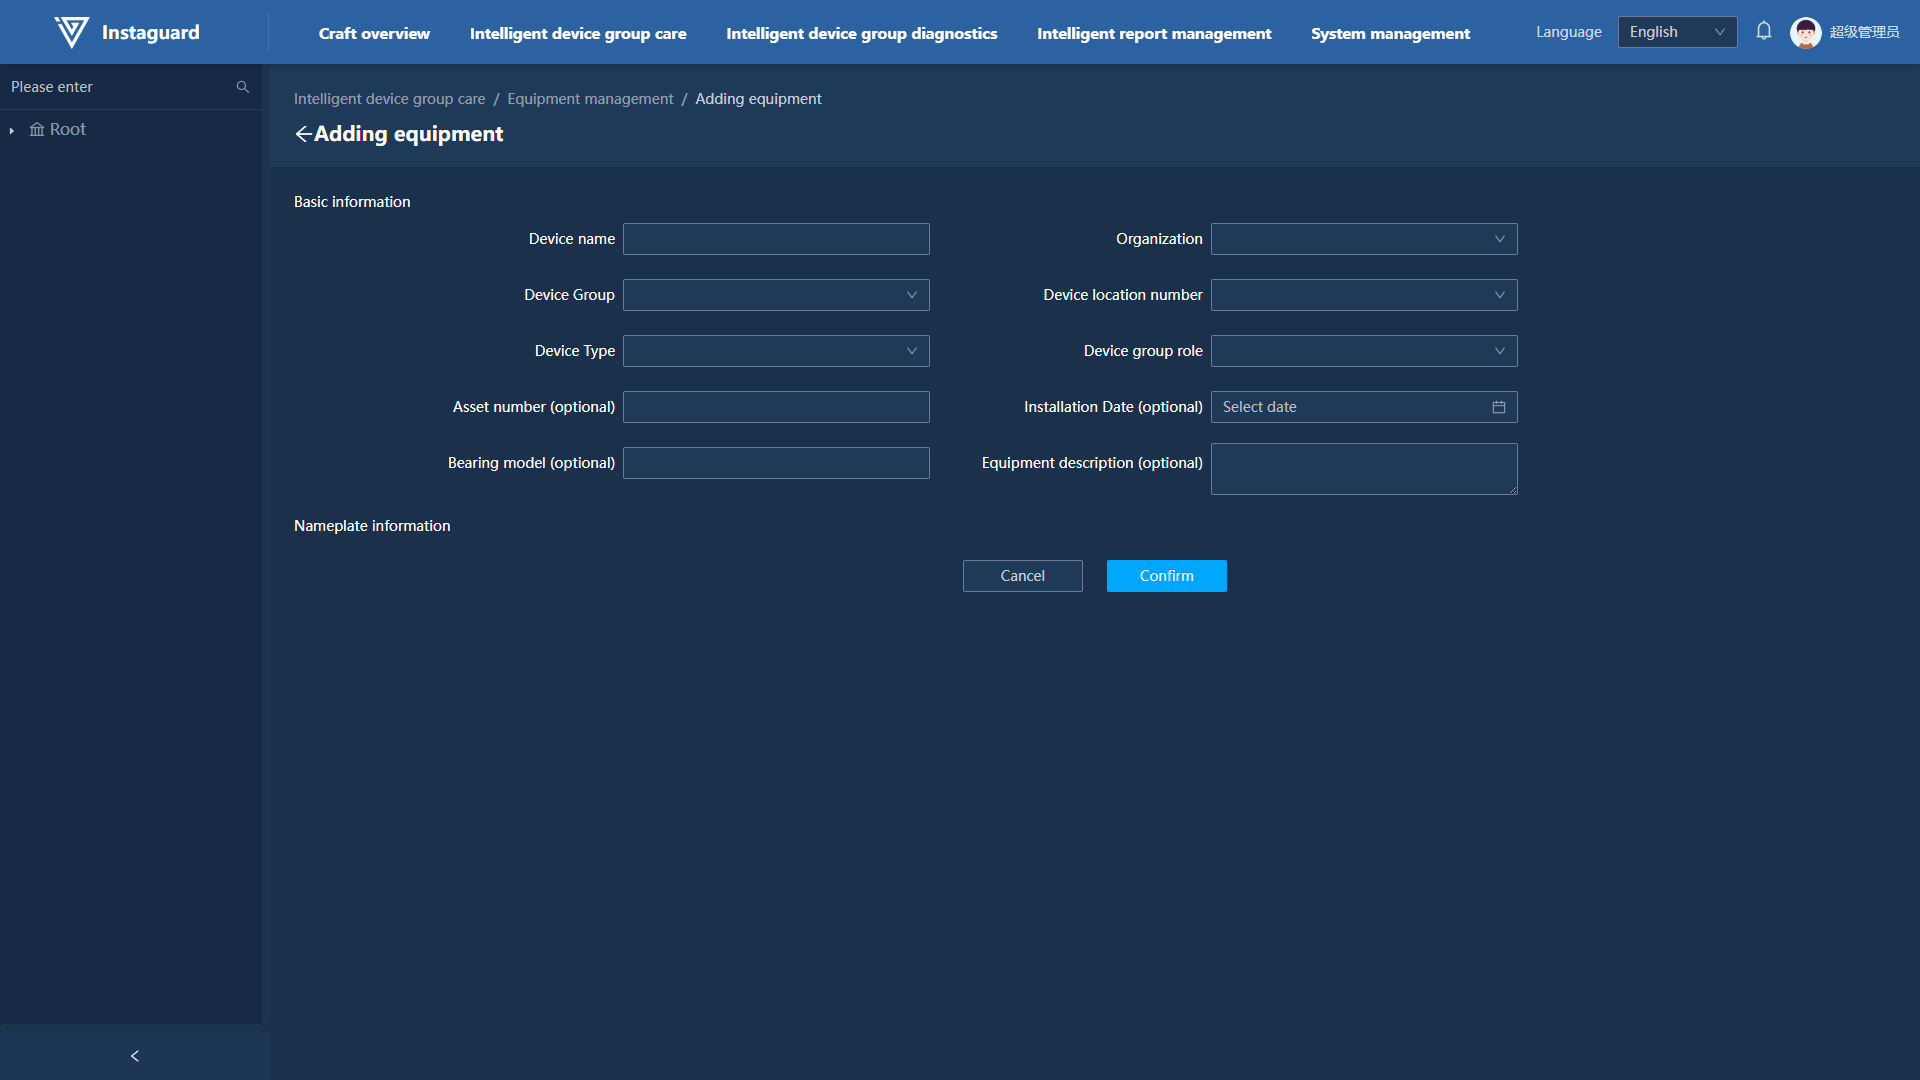Open calendar icon in Installation Date
1920x1080 pixels.
point(1498,407)
